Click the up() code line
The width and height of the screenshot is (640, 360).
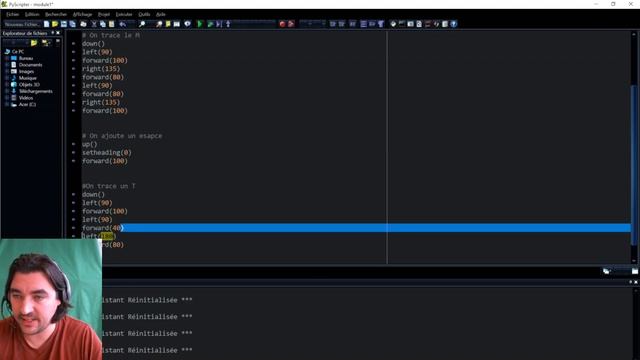point(89,144)
